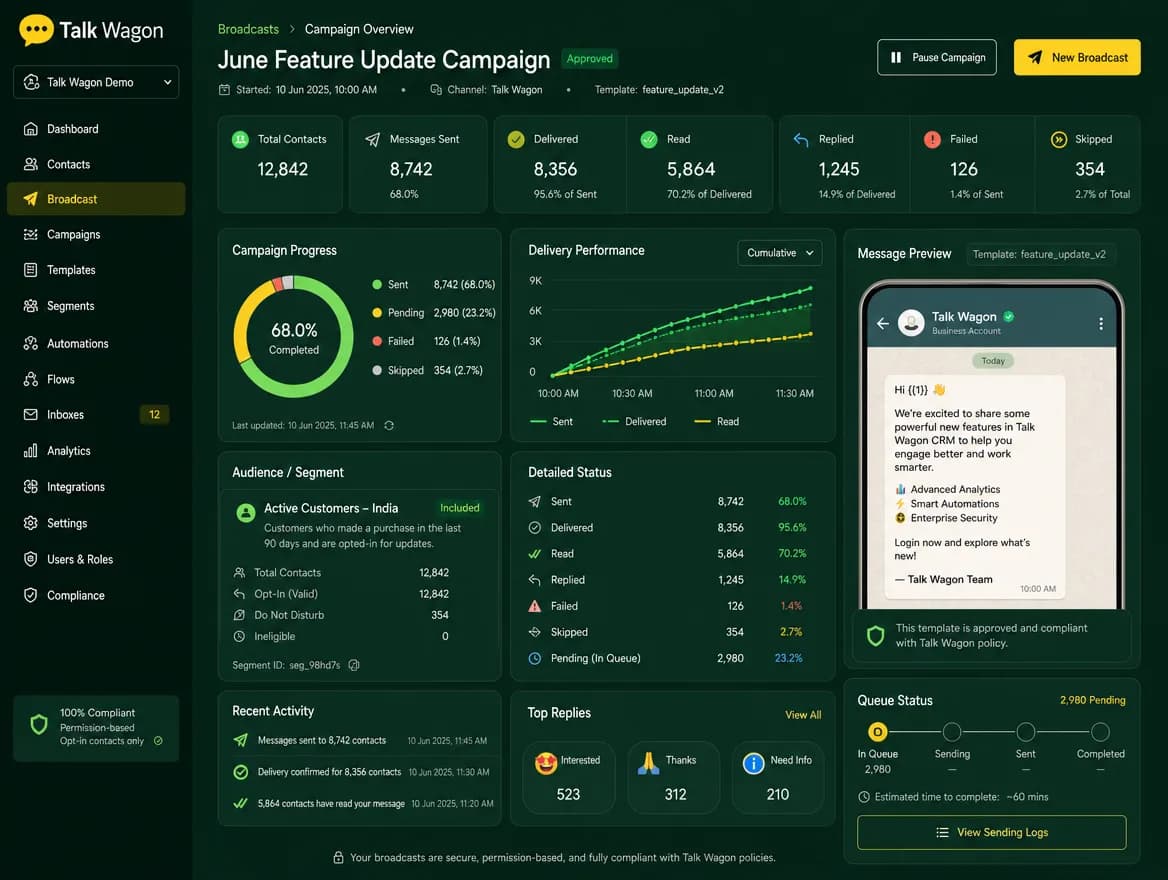
Task: Click the Do Not Disturb row value 354
Action: tap(439, 615)
